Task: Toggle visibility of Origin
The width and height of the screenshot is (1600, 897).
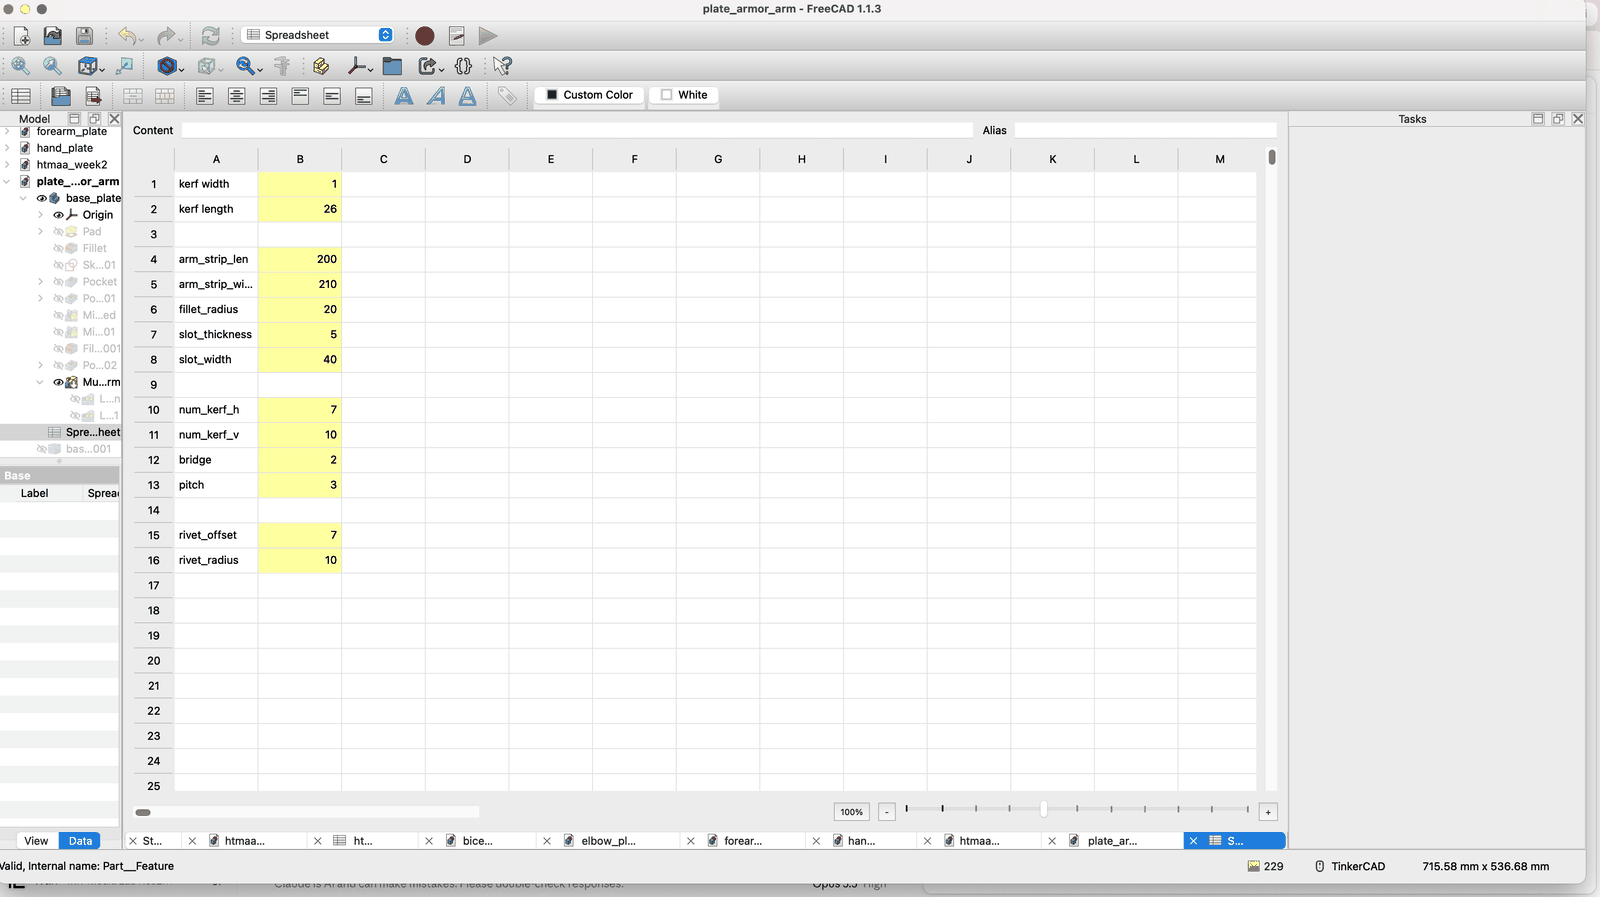Action: click(x=58, y=215)
